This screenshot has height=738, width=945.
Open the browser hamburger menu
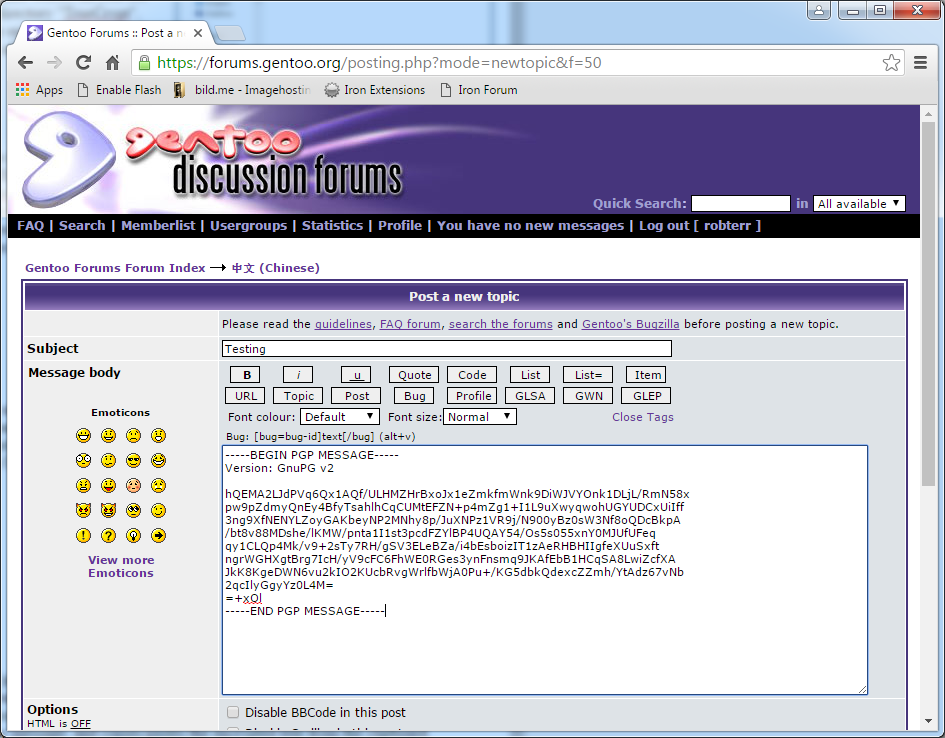tap(920, 63)
